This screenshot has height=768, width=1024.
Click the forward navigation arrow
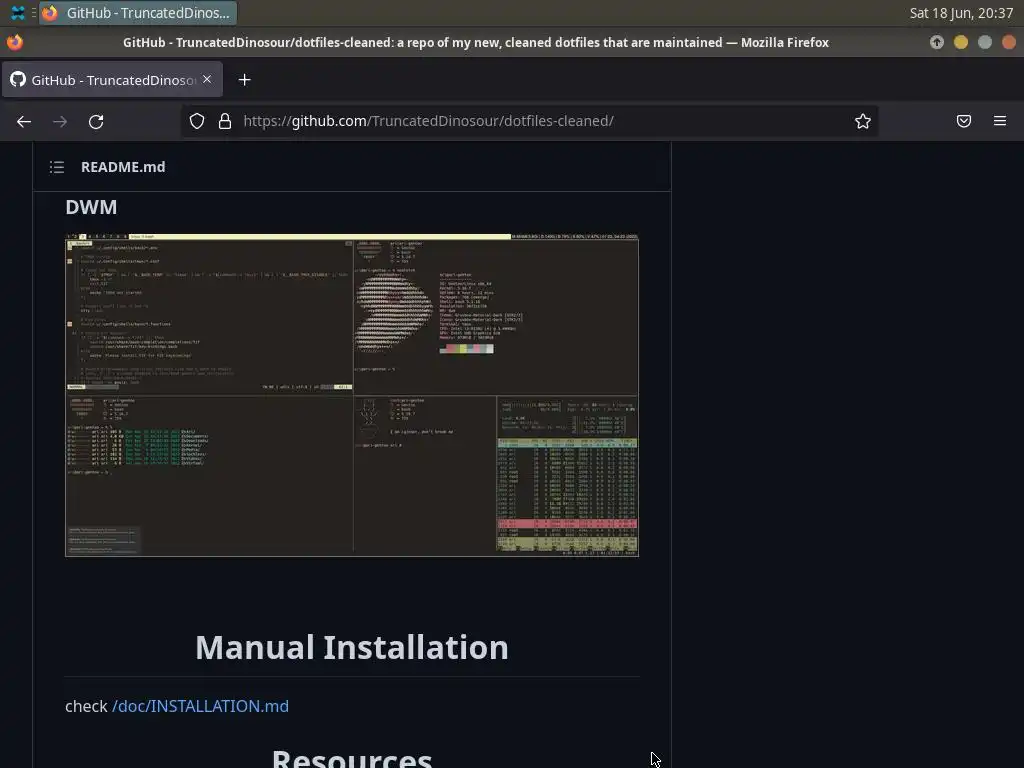[60, 121]
